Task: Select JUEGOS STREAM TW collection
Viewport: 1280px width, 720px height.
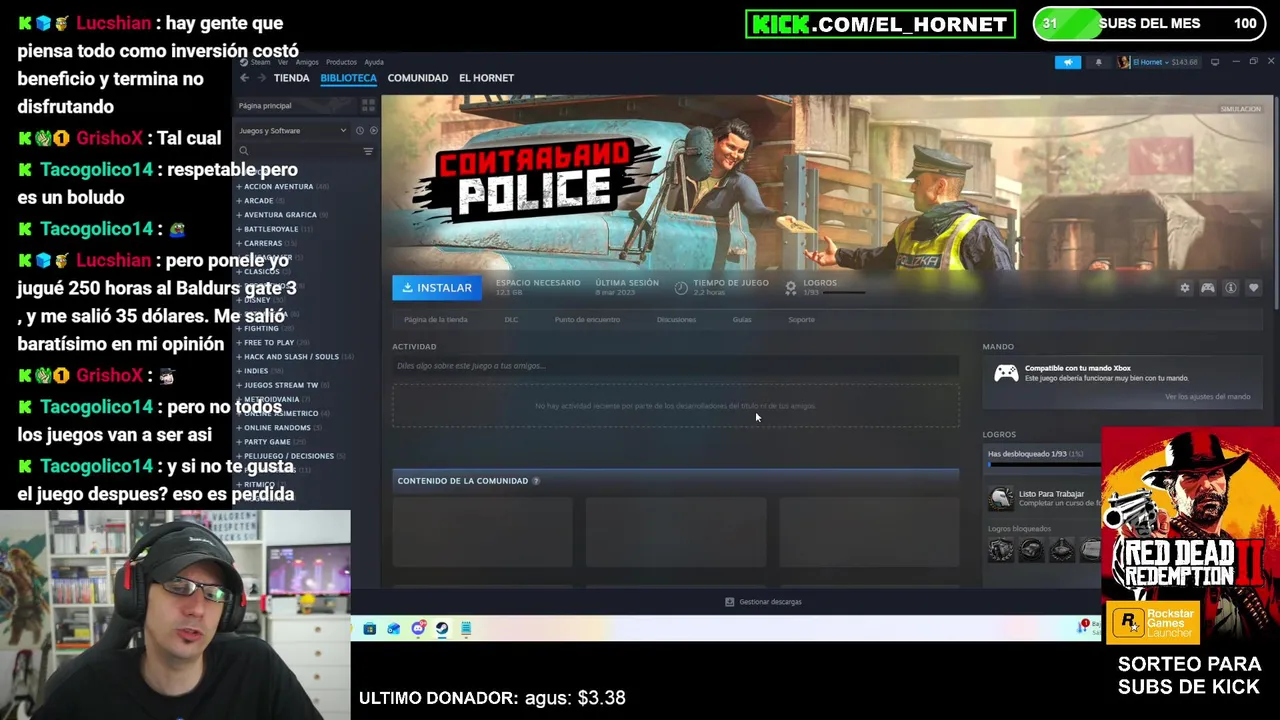Action: [282, 385]
